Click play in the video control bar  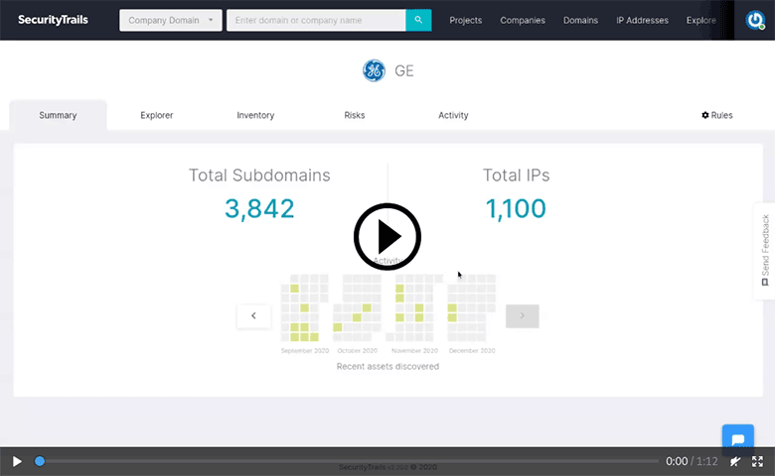(x=17, y=461)
